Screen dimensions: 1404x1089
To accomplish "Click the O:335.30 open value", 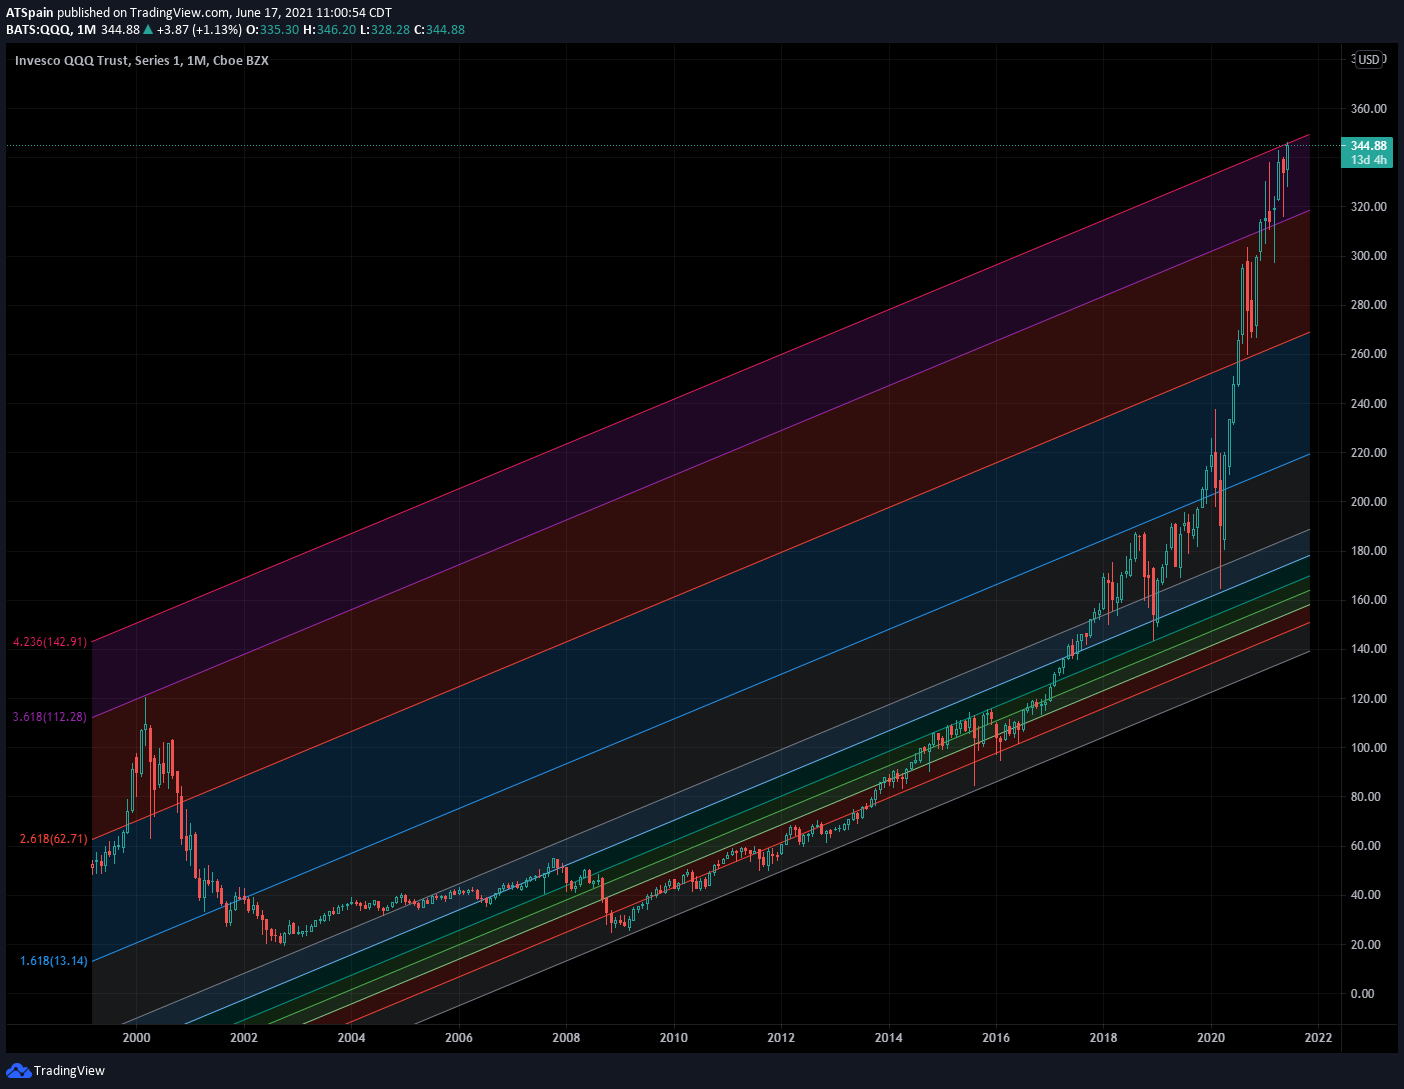I will click(x=273, y=30).
